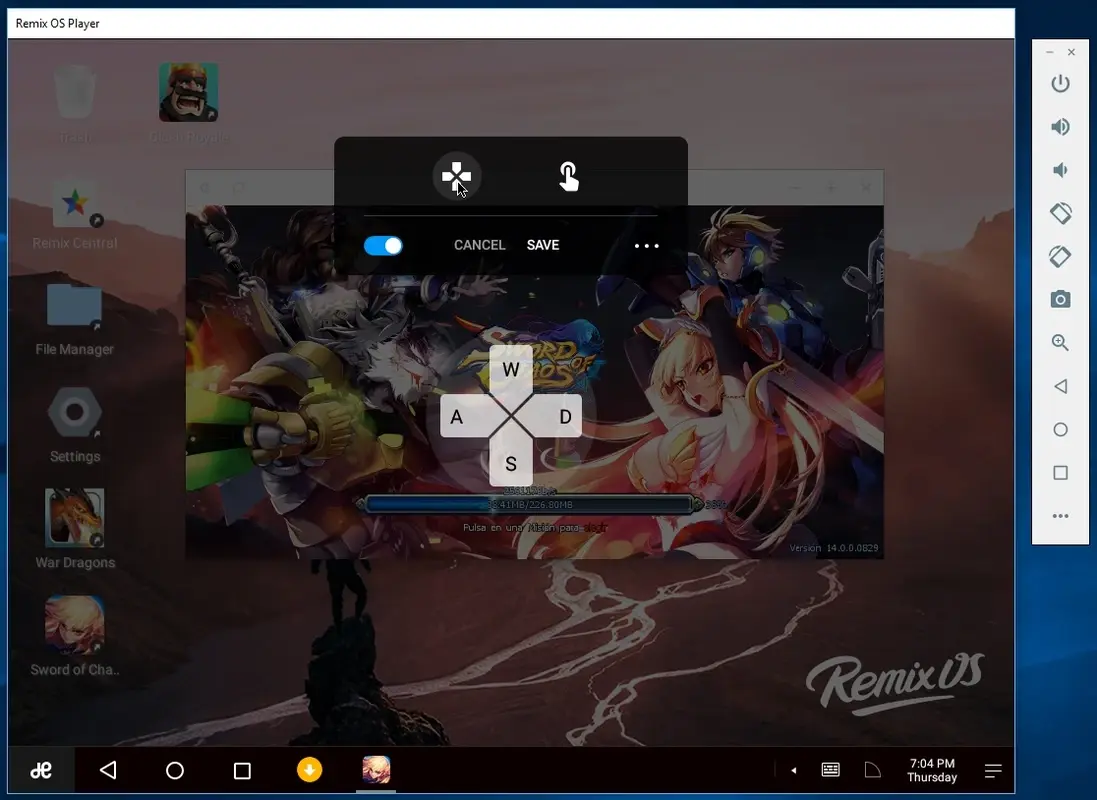Take a screenshot using the camera icon

[1060, 299]
